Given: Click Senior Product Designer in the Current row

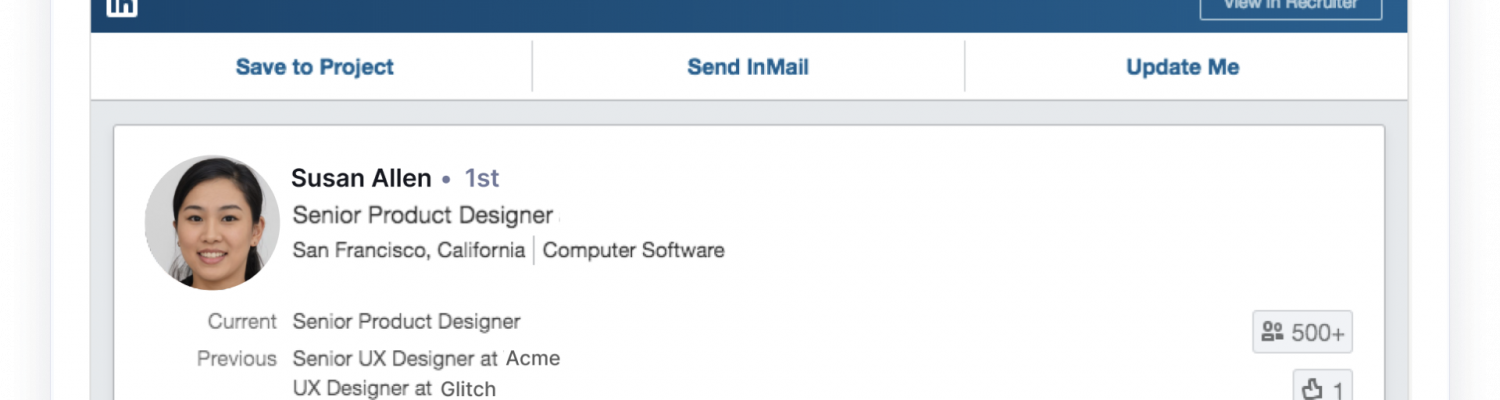Looking at the screenshot, I should [x=406, y=322].
